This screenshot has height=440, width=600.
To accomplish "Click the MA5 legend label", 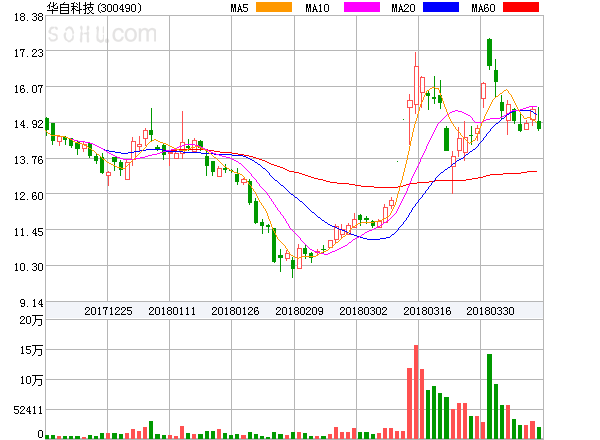I will point(239,8).
